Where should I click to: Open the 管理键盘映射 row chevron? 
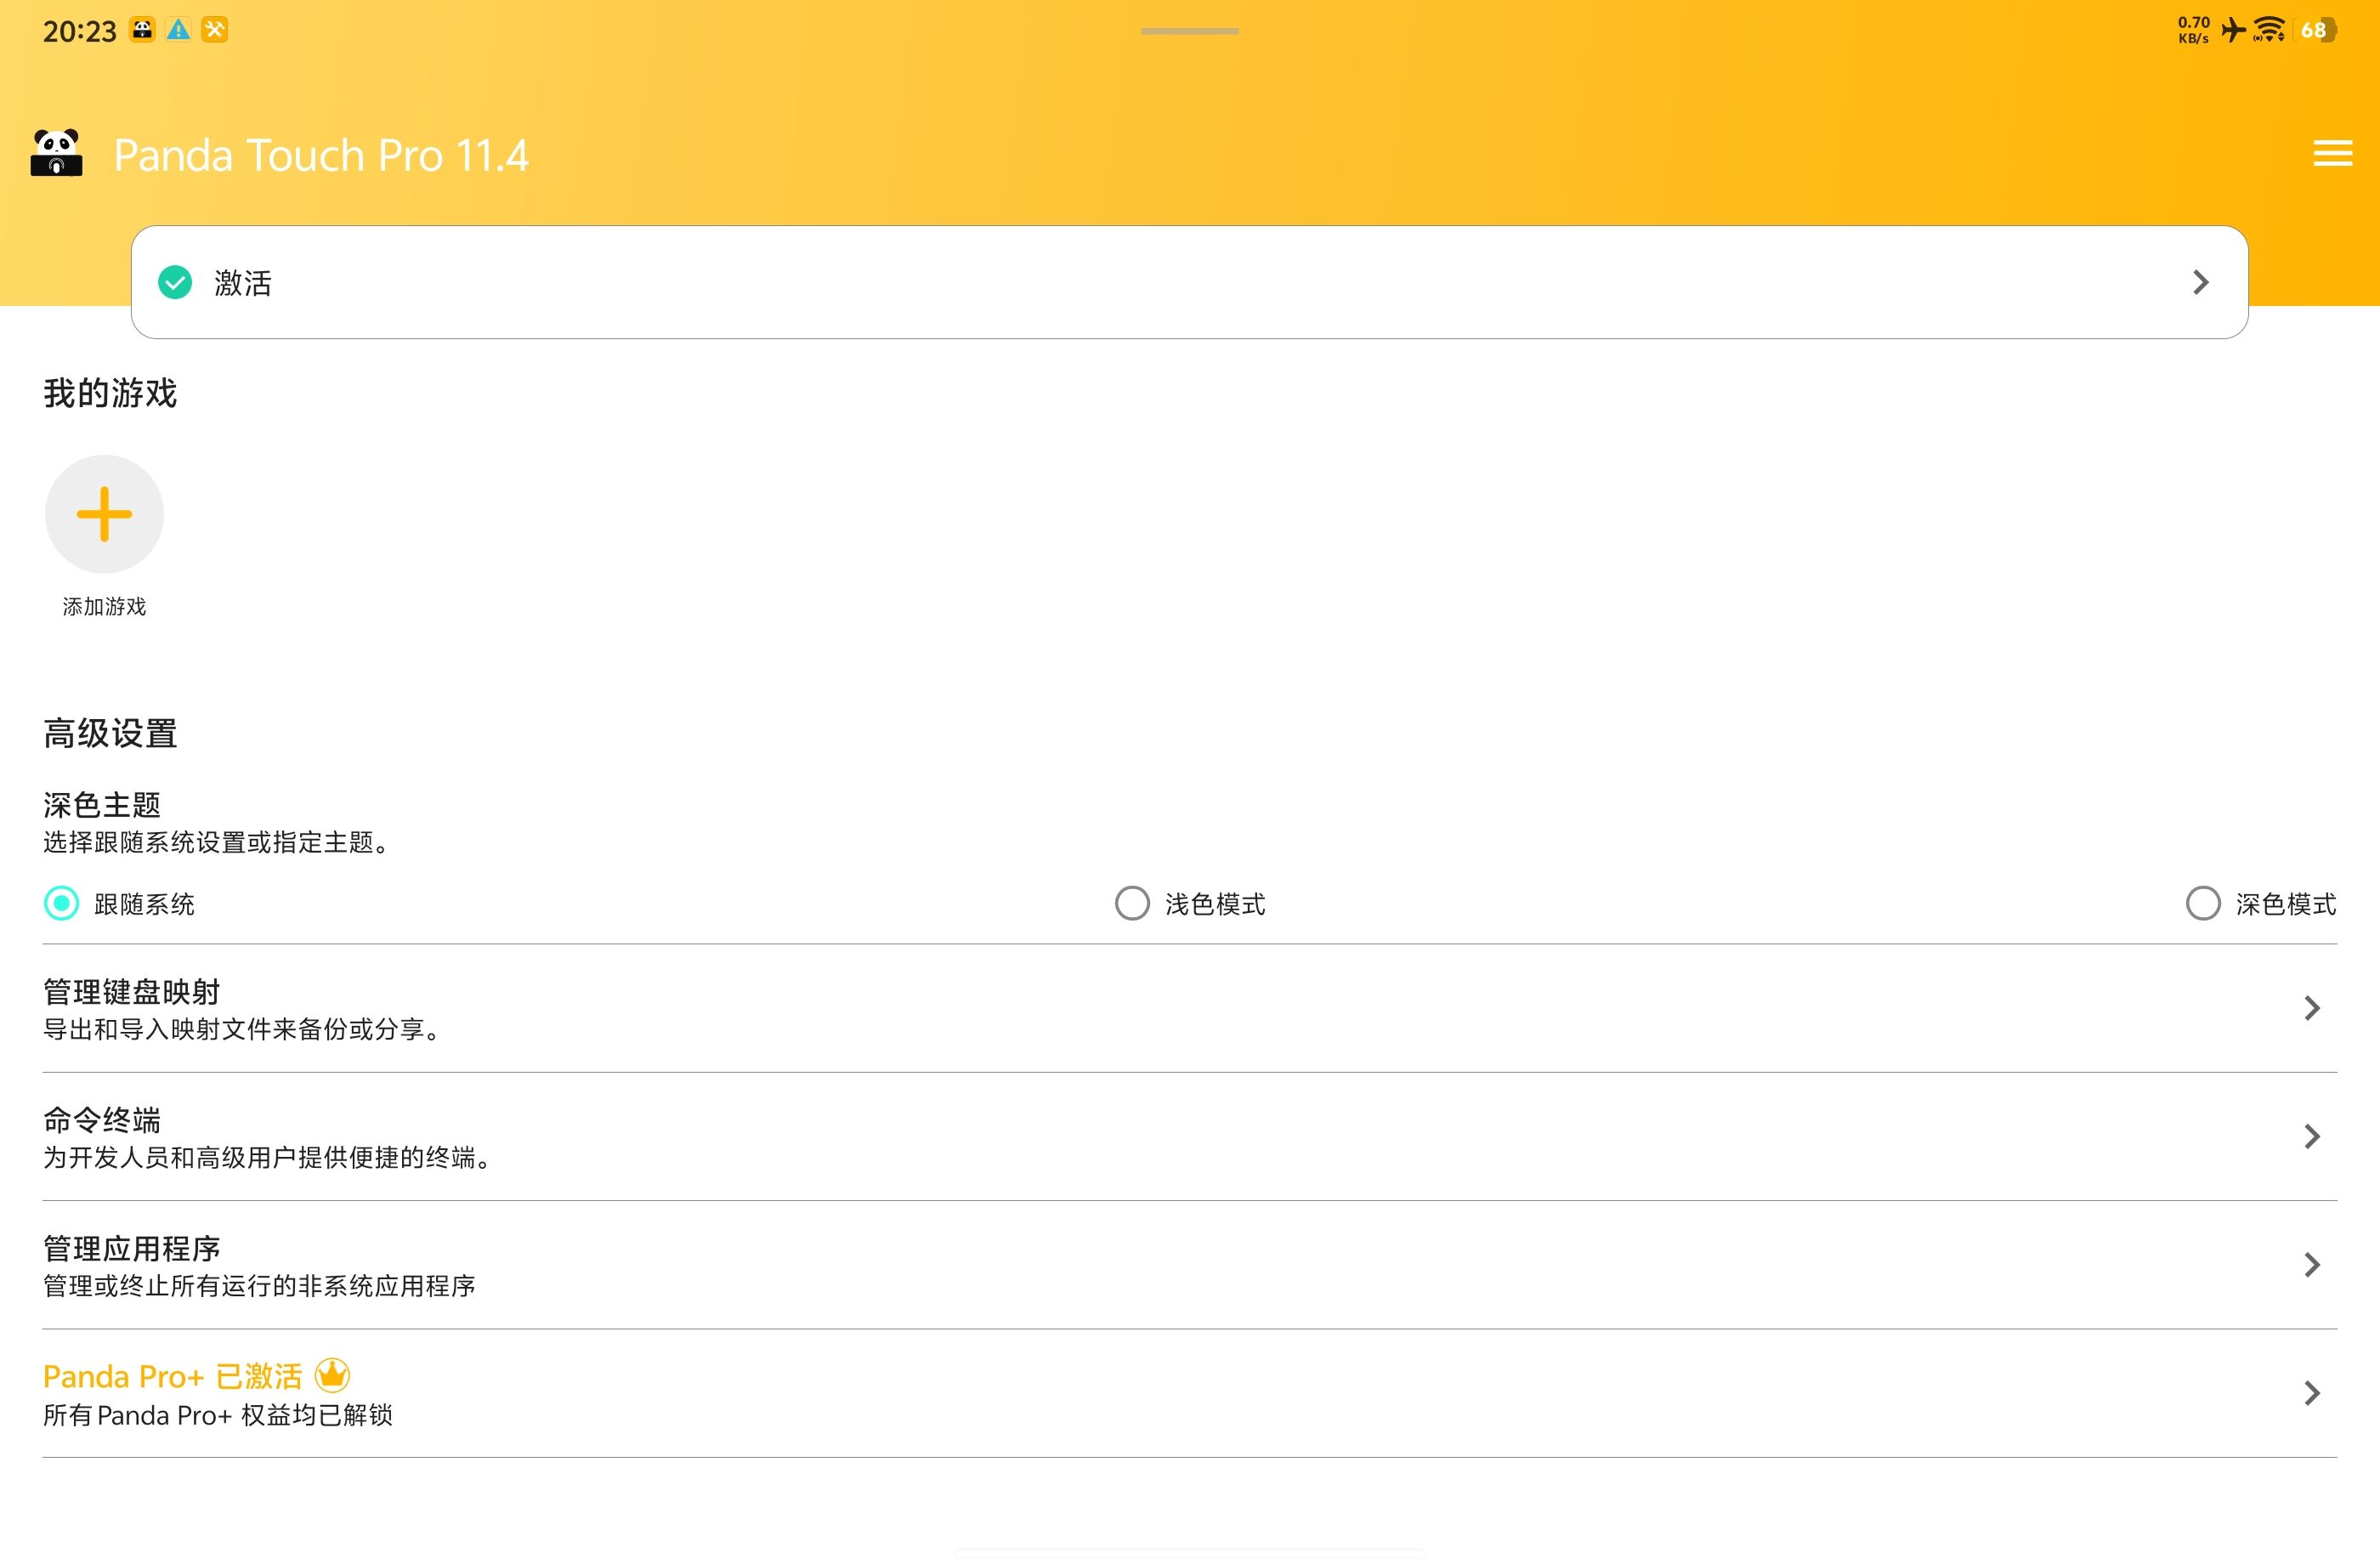2312,1008
